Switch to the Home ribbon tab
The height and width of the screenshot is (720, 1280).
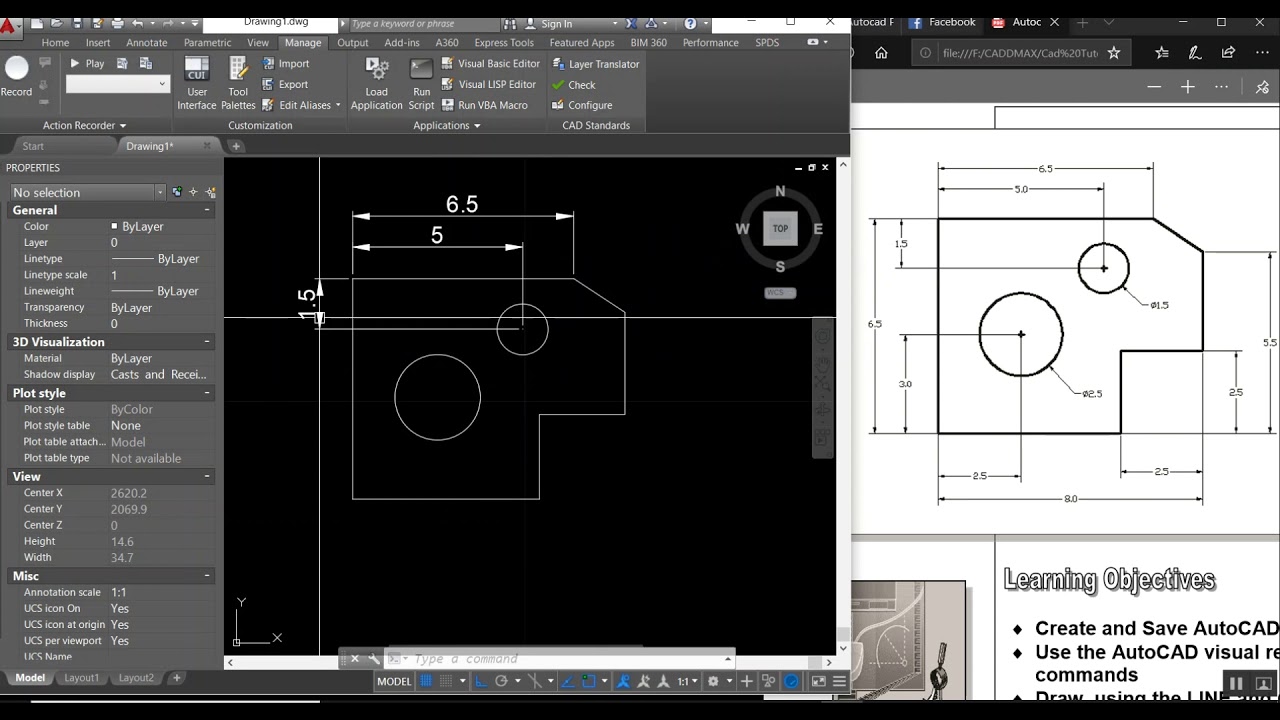point(55,42)
